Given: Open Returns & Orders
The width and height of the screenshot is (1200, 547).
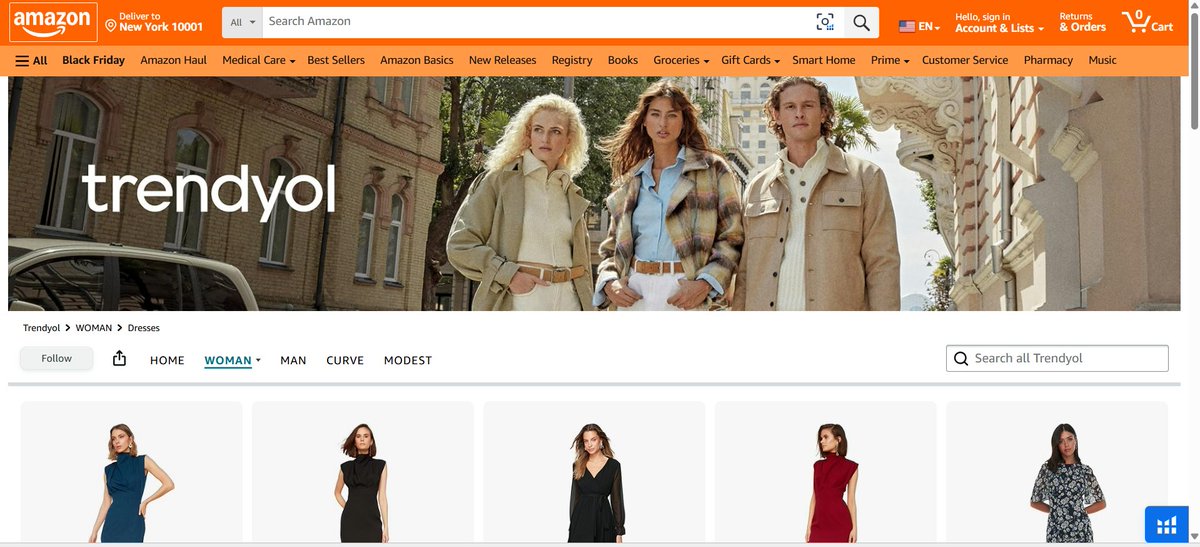Looking at the screenshot, I should [x=1082, y=22].
